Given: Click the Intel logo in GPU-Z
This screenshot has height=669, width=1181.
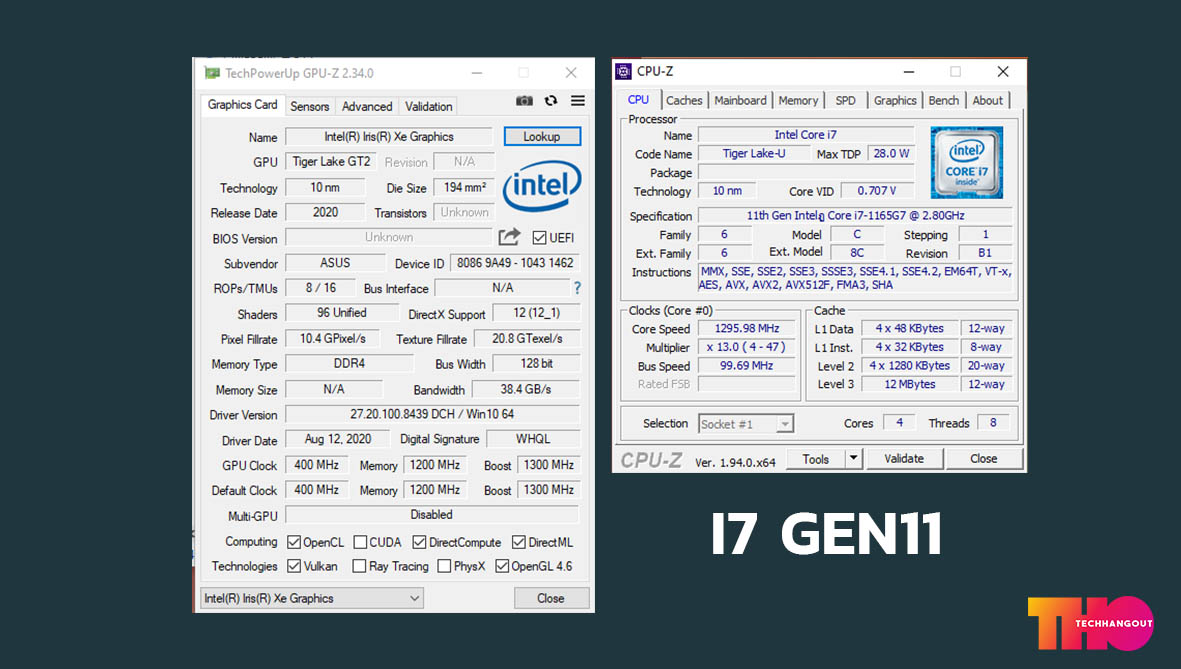Looking at the screenshot, I should 542,186.
